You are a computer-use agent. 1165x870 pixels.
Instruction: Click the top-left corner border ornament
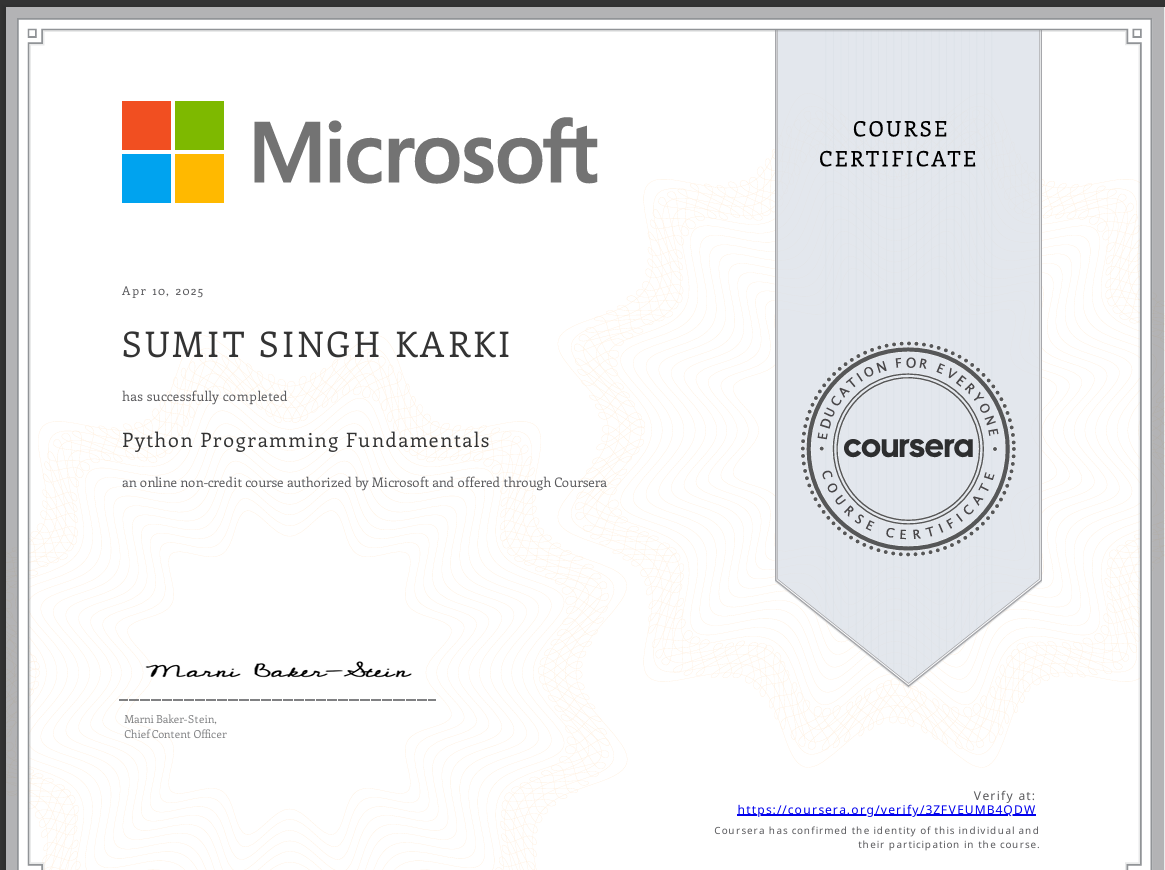coord(33,35)
